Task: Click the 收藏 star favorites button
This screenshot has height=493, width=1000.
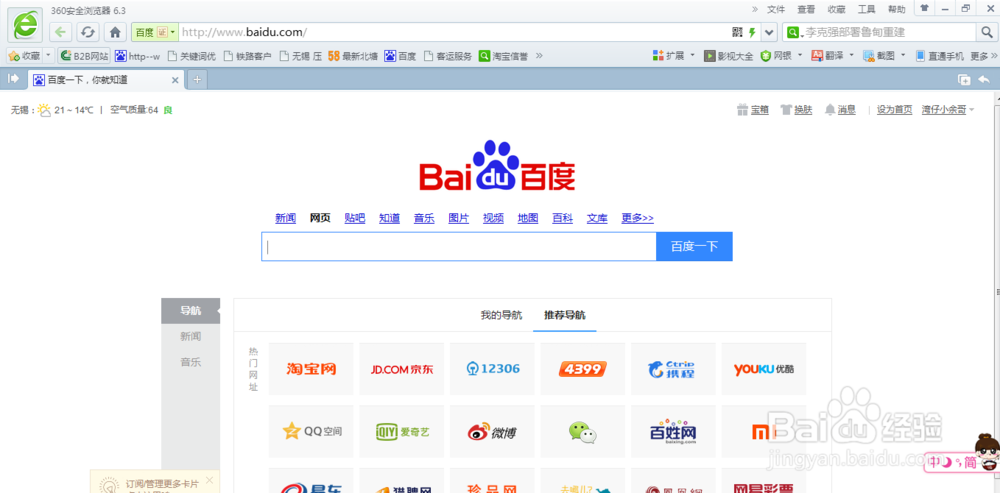Action: [24, 56]
